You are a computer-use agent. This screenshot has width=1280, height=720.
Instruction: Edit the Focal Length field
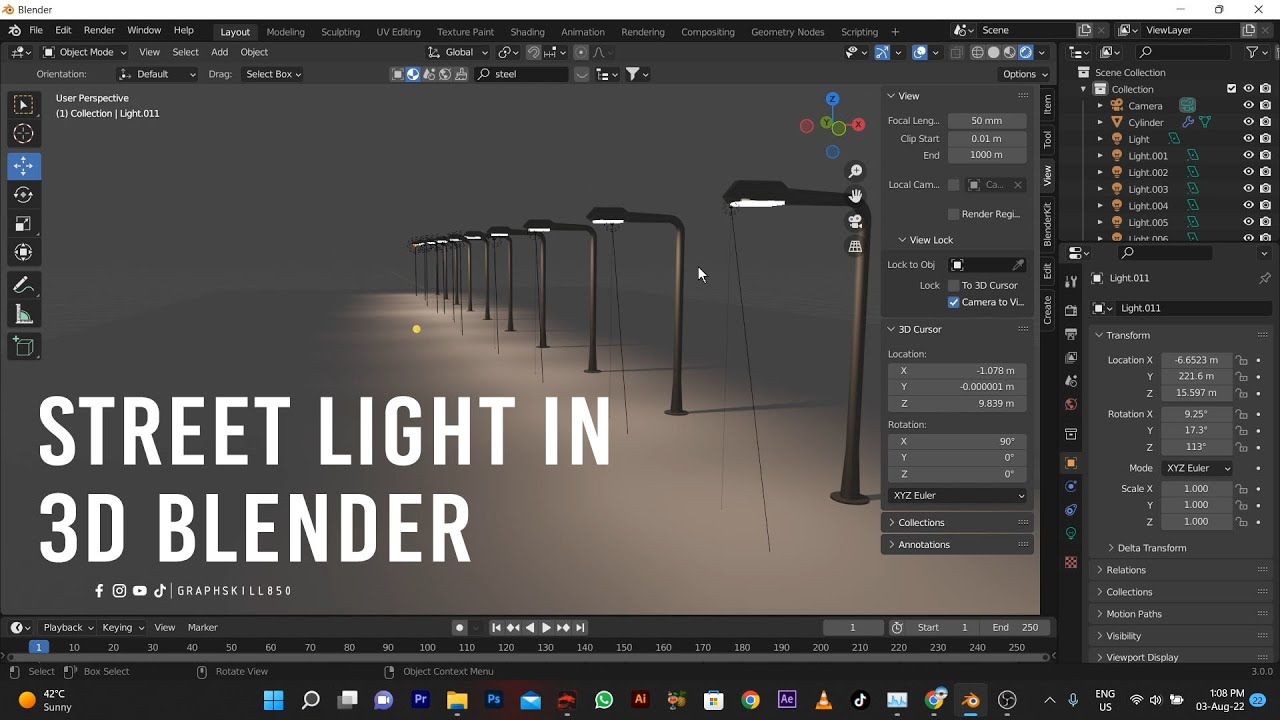tap(987, 121)
